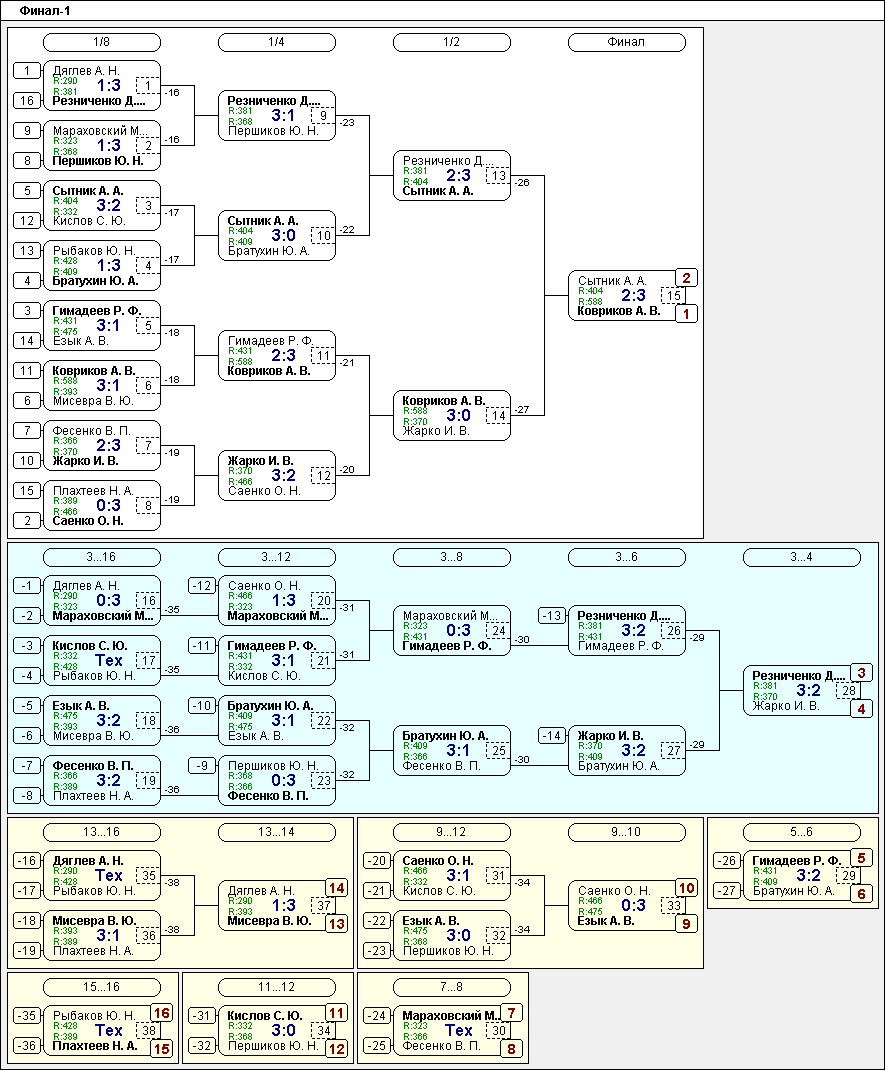Open match Саенко vs Кислов 3:1
Screen dimensions: 887x1071
tap(451, 876)
